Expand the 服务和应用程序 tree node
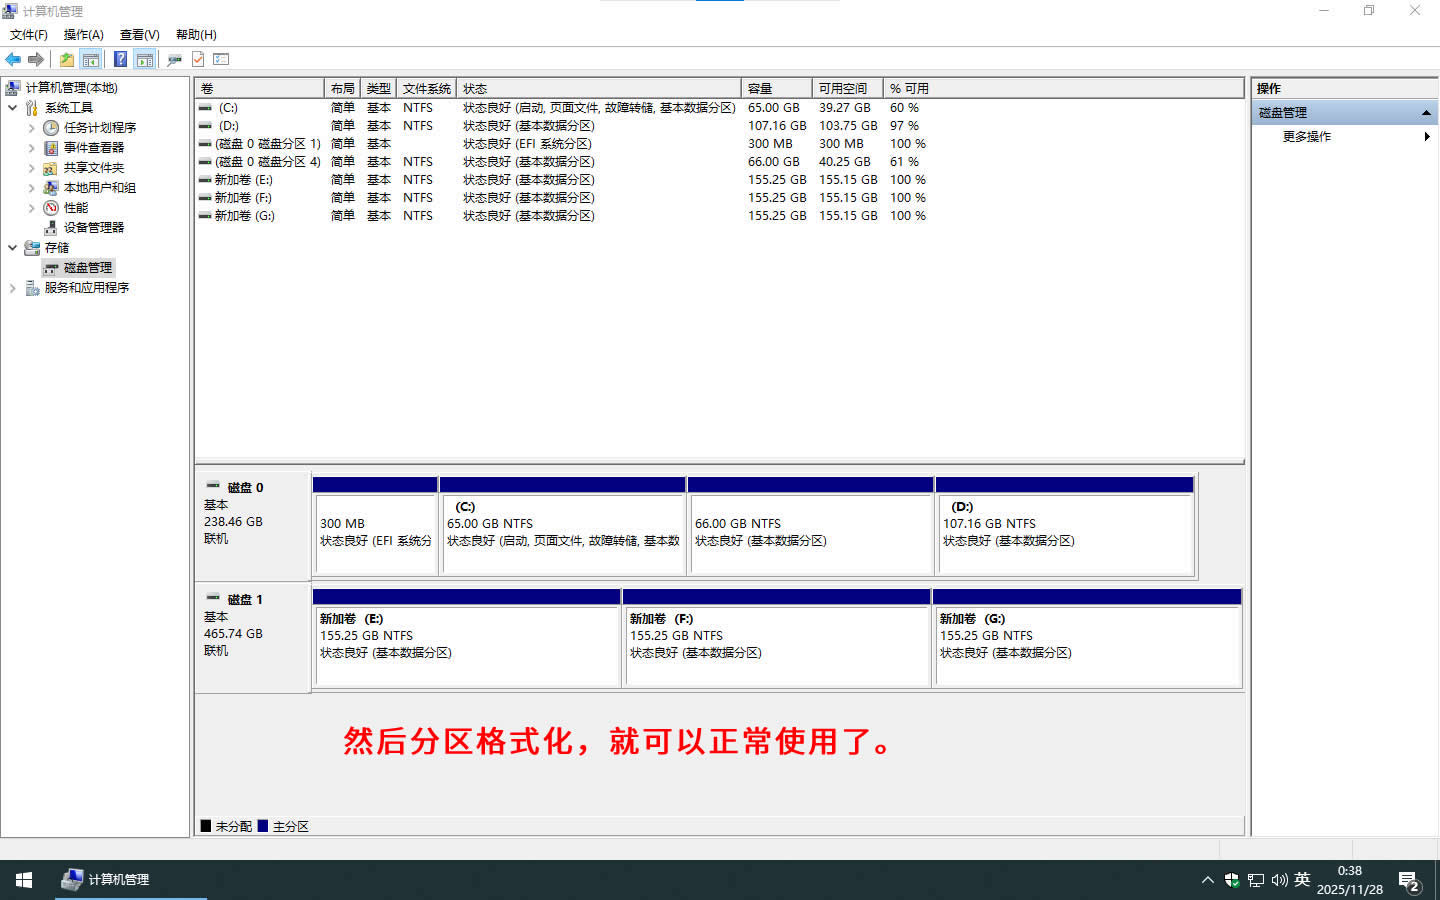Screen dimensions: 1440x900 pyautogui.click(x=12, y=288)
